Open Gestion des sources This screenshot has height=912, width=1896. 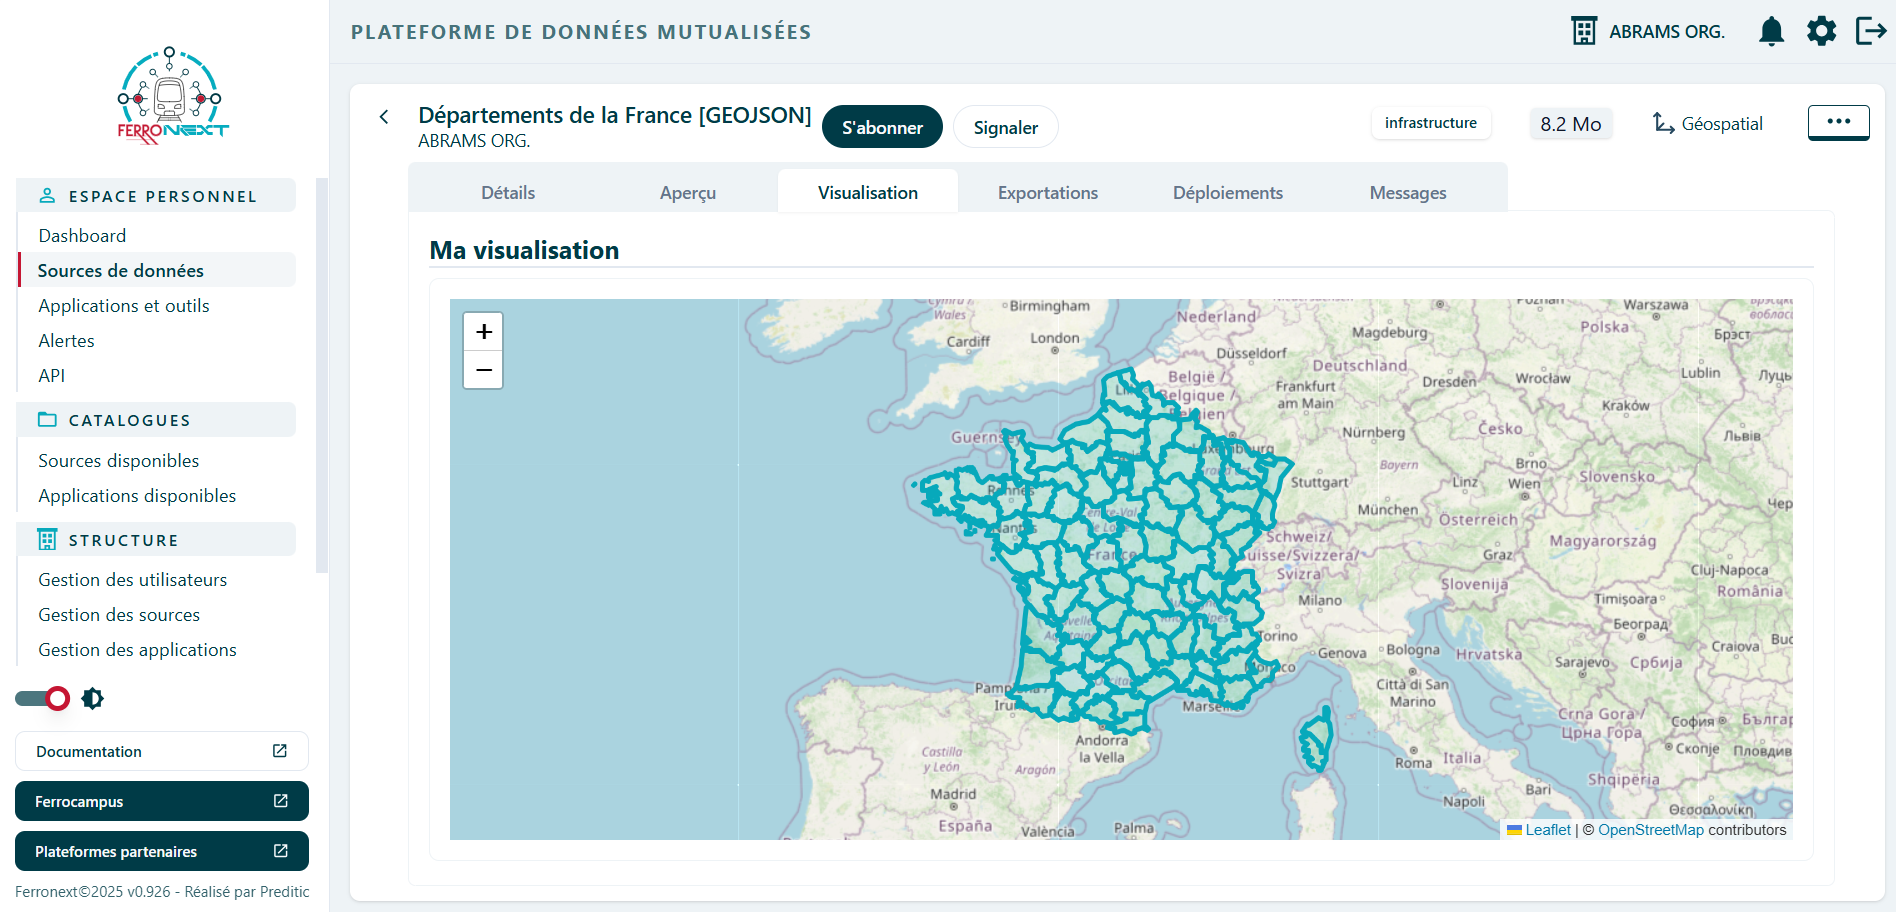point(119,615)
